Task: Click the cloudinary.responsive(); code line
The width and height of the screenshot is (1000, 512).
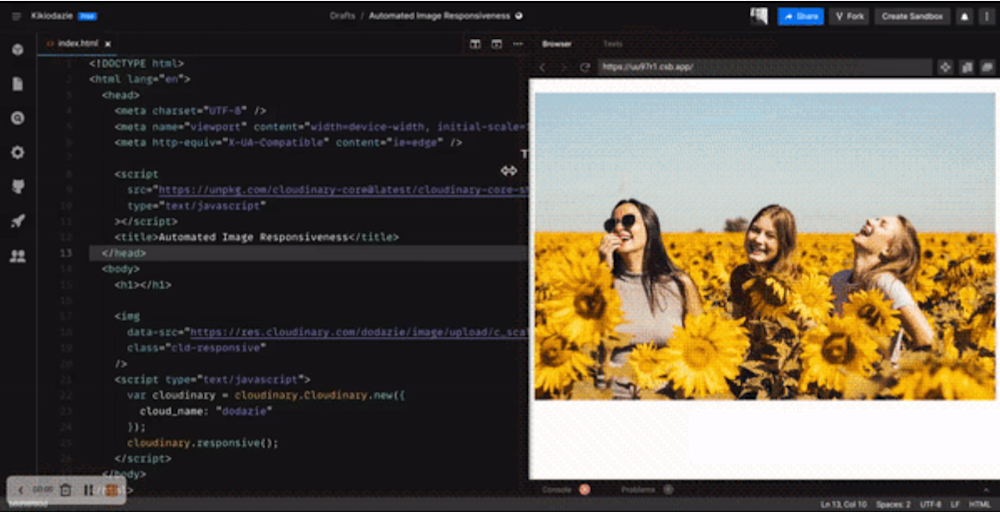Action: [203, 443]
